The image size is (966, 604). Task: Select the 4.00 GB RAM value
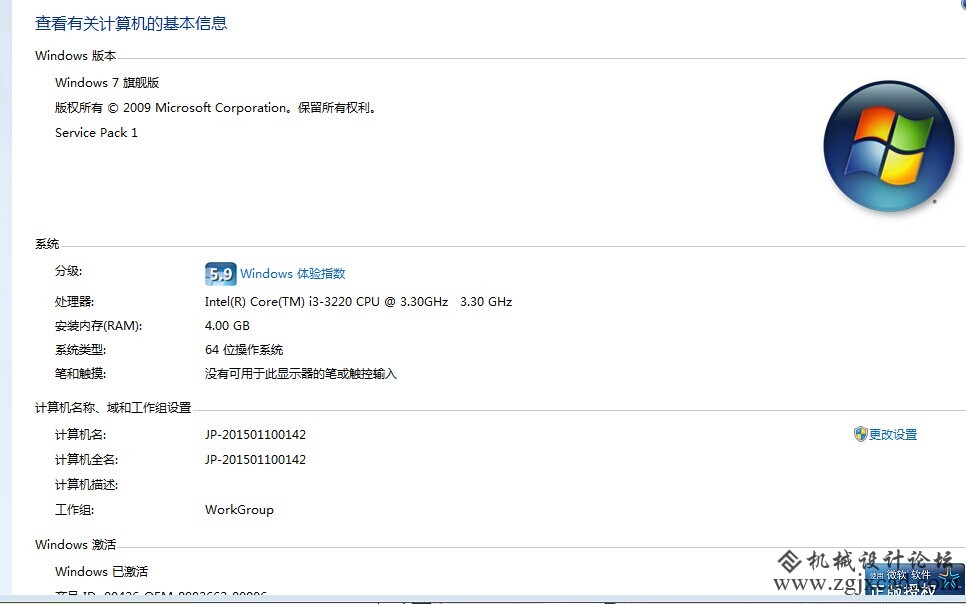[227, 325]
